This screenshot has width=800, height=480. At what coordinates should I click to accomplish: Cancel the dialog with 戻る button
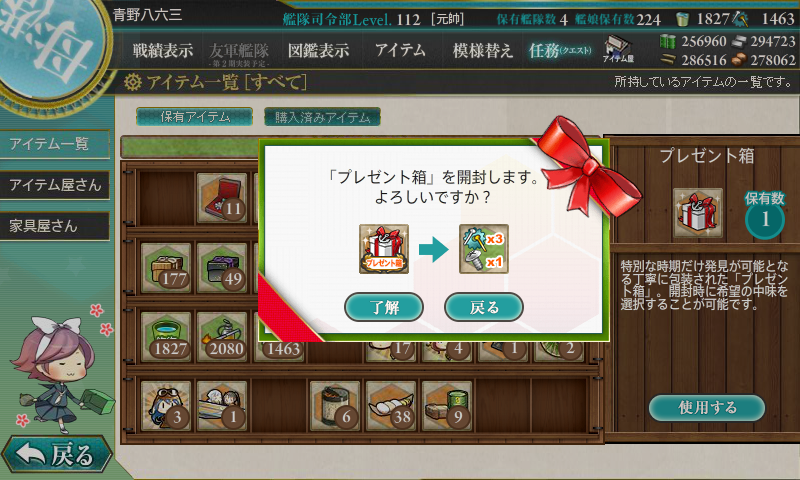484,307
